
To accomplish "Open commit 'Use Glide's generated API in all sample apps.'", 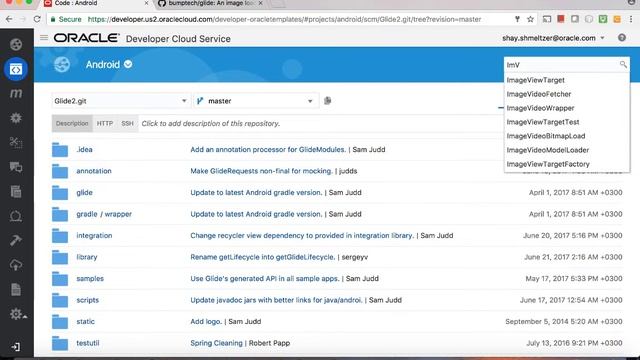I will tap(264, 279).
